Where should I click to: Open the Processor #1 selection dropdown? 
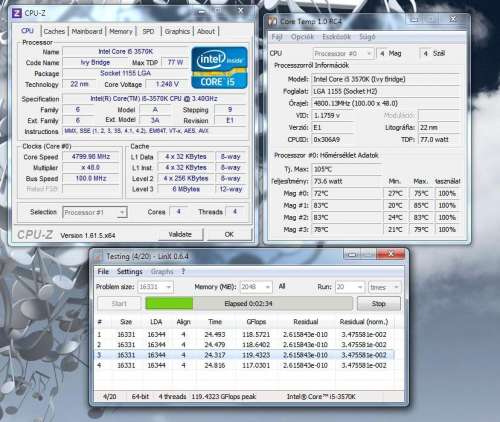pyautogui.click(x=95, y=212)
